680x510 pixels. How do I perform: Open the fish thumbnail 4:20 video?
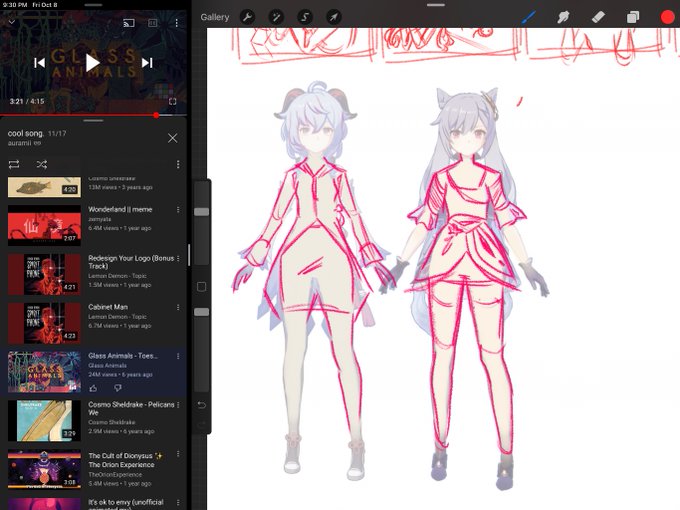(44, 187)
